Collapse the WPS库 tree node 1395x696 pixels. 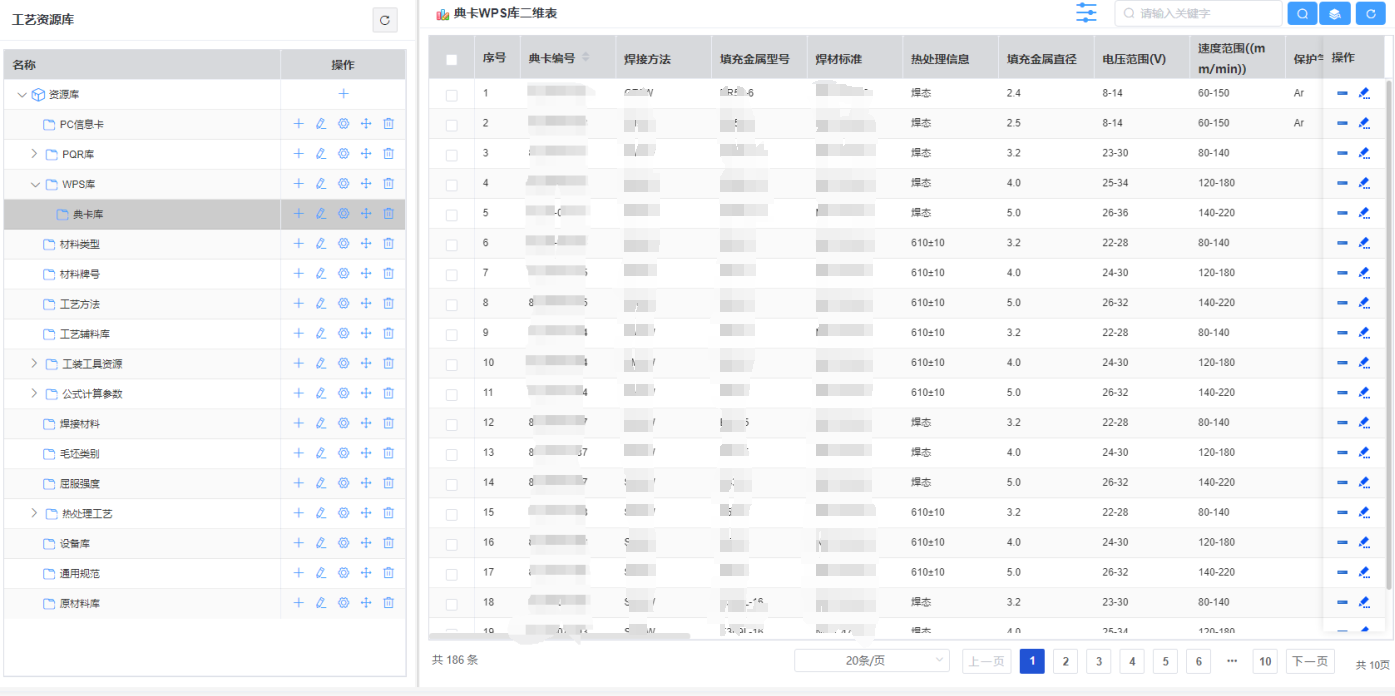[x=35, y=184]
